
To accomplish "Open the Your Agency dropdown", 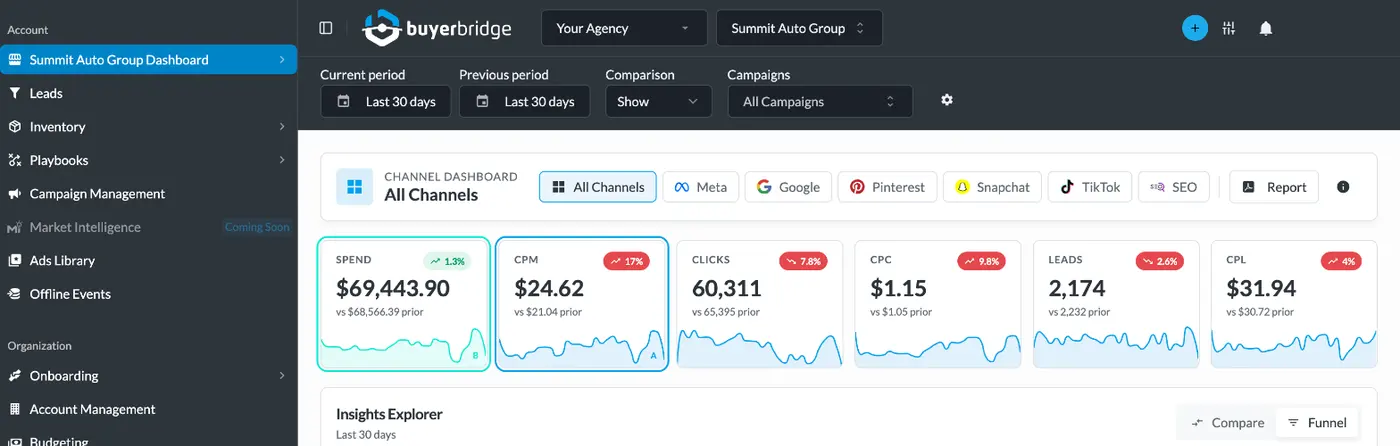I will (624, 28).
